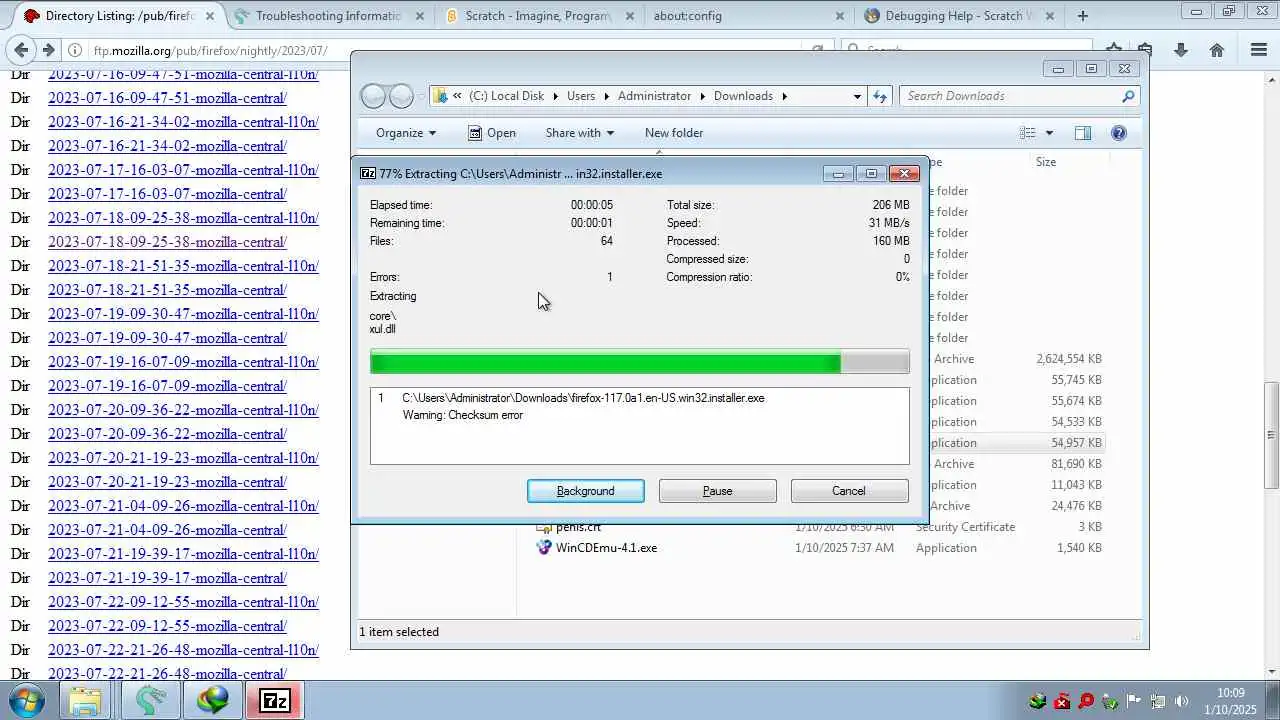Click Explorer's back navigation button
This screenshot has height=720, width=1280.
pyautogui.click(x=373, y=96)
